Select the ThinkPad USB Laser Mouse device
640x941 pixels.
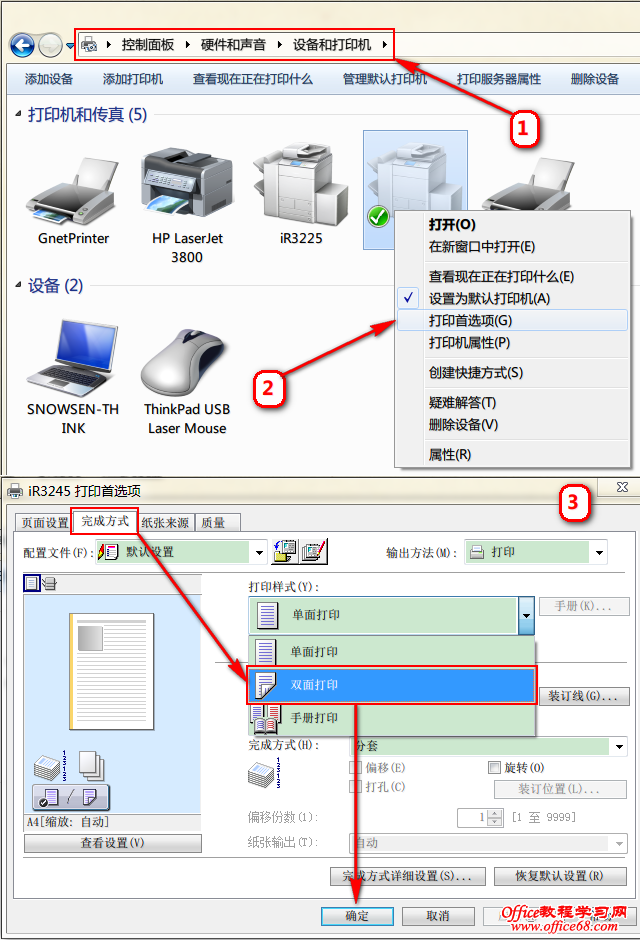[186, 363]
